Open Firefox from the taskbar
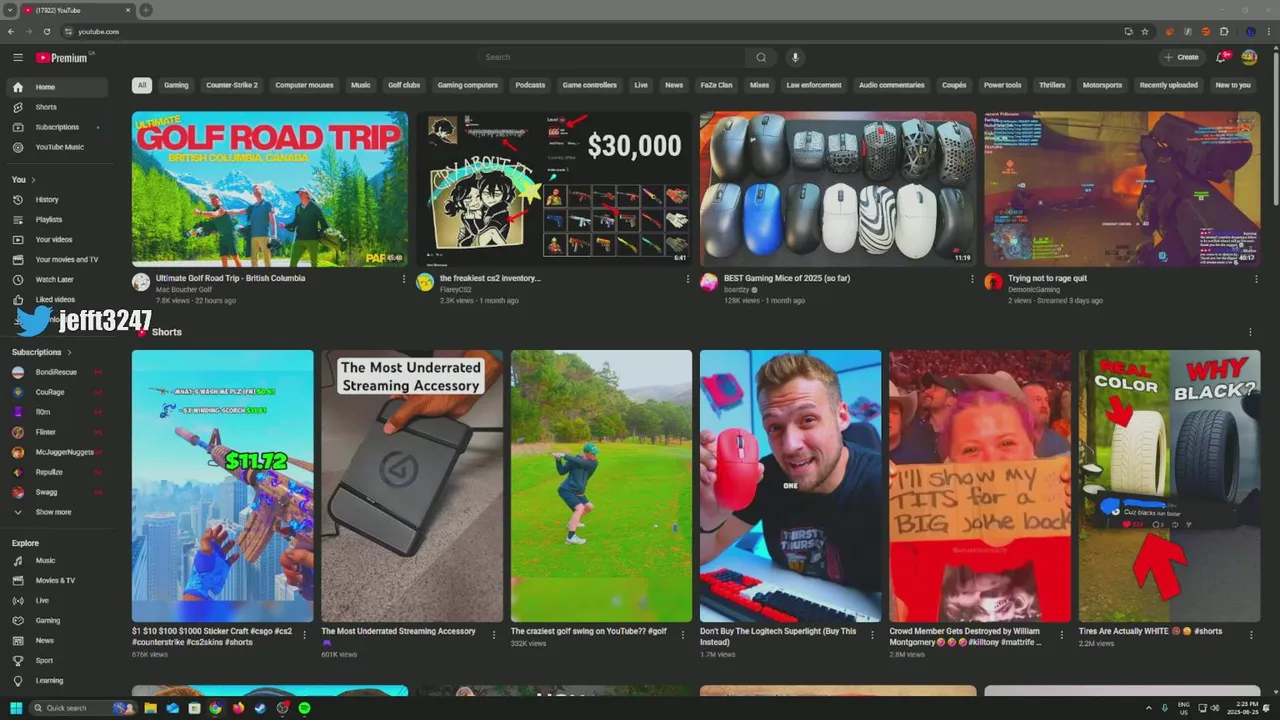The width and height of the screenshot is (1280, 720). [x=238, y=708]
